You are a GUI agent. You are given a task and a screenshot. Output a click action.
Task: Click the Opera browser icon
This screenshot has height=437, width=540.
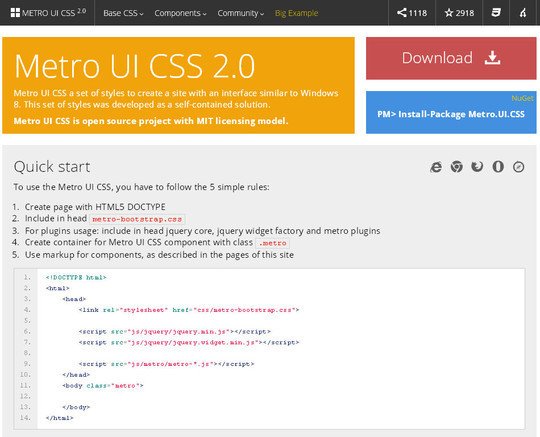(498, 167)
